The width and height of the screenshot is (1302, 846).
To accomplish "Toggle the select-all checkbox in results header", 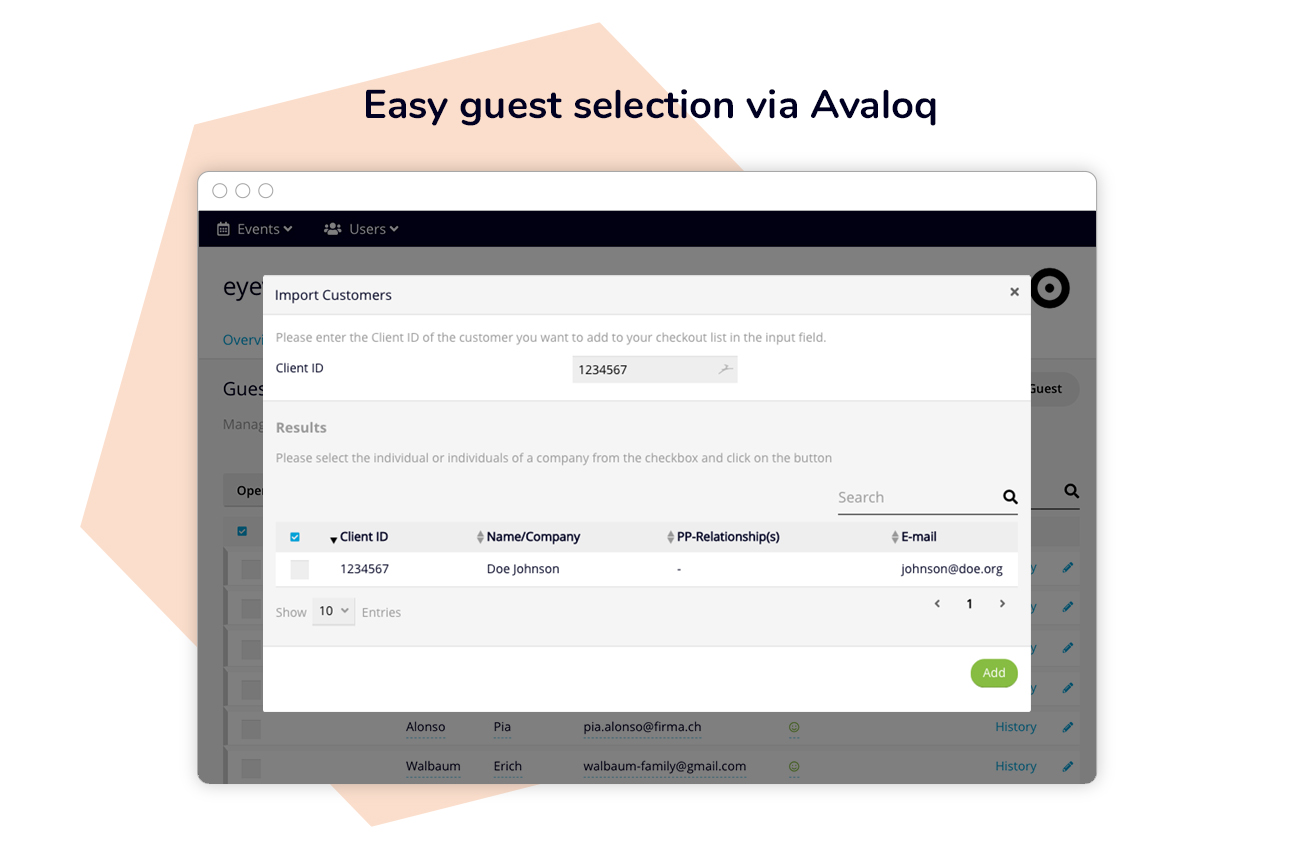I will point(295,537).
